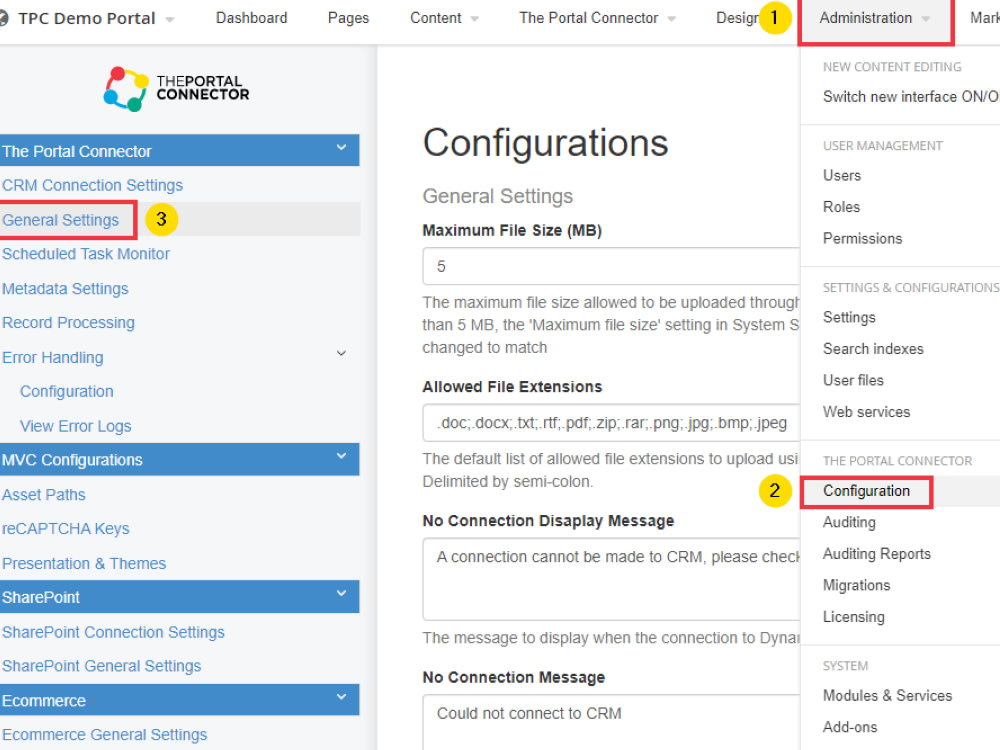This screenshot has width=1000, height=750.
Task: Open Asset Paths link
Action: [x=43, y=495]
